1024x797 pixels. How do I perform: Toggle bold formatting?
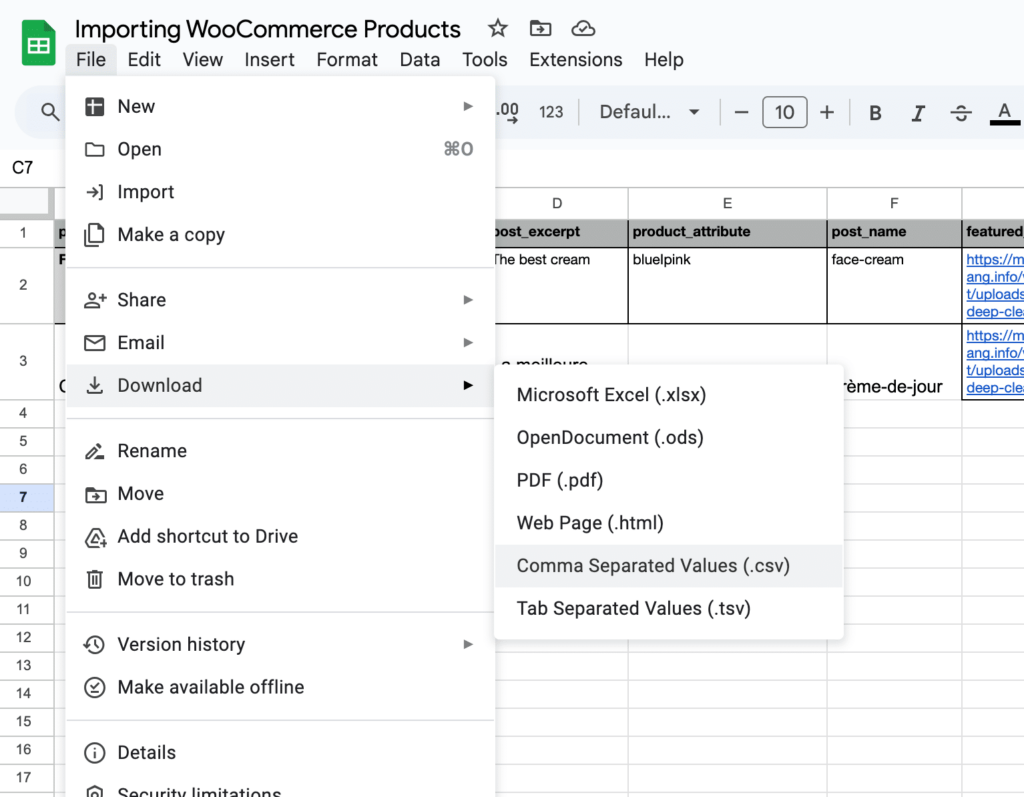(x=875, y=113)
